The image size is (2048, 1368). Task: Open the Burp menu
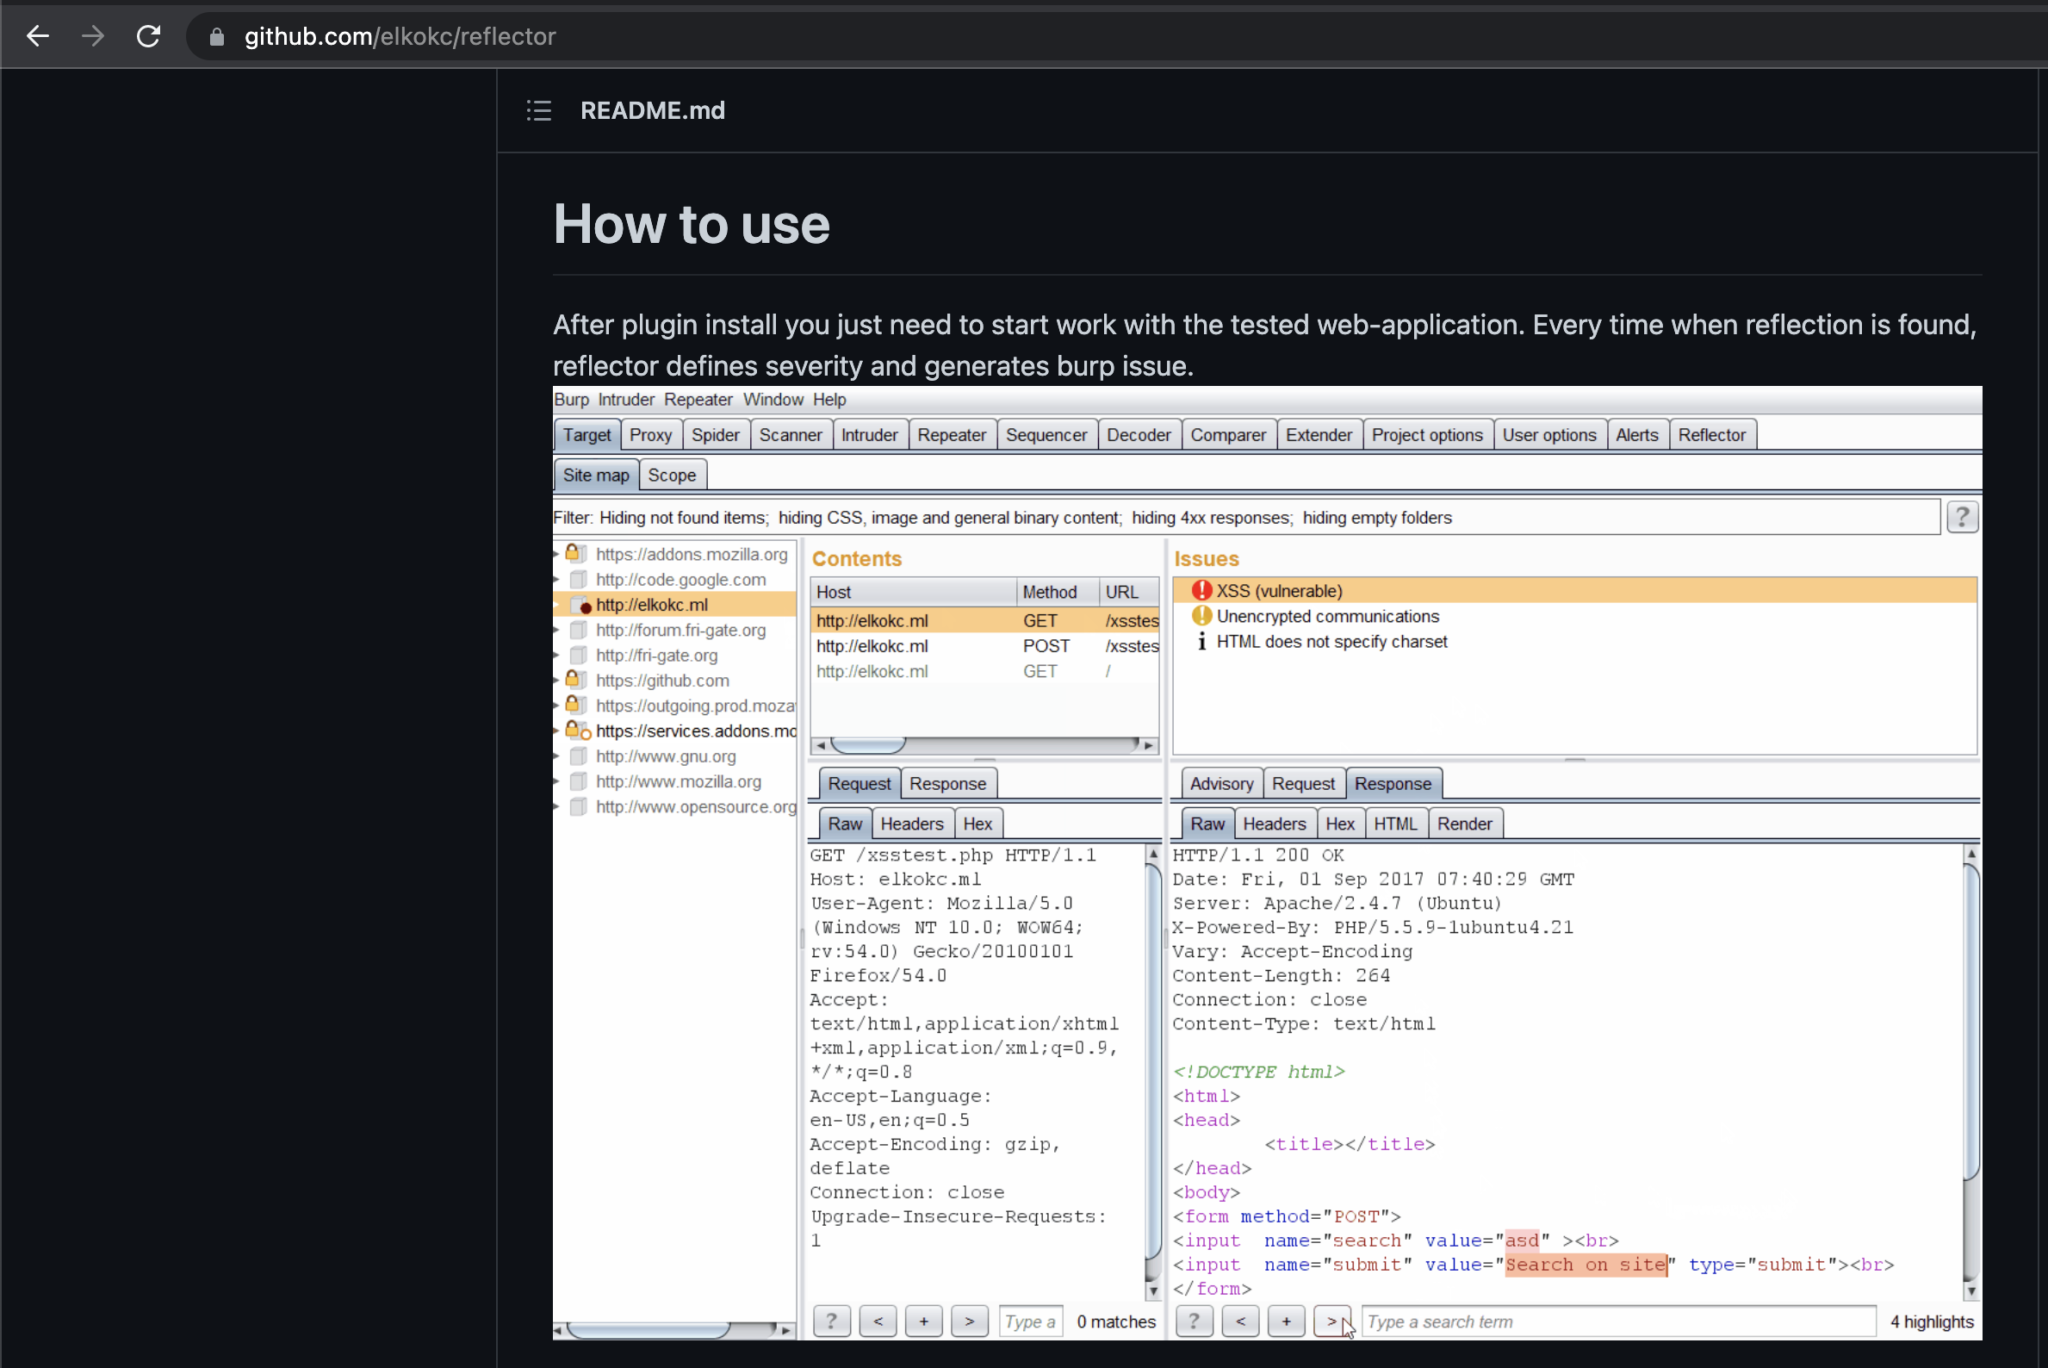point(571,399)
